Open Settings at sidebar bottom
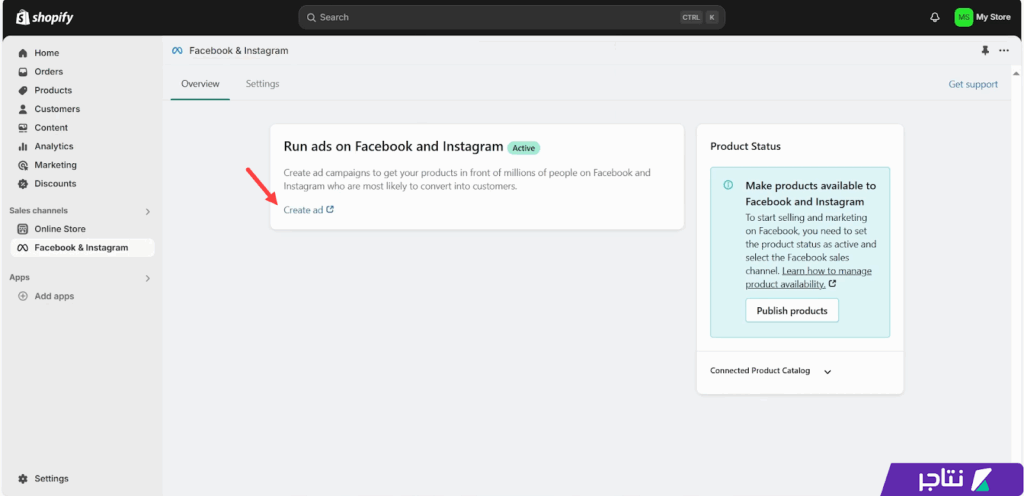The height and width of the screenshot is (496, 1024). tap(50, 479)
